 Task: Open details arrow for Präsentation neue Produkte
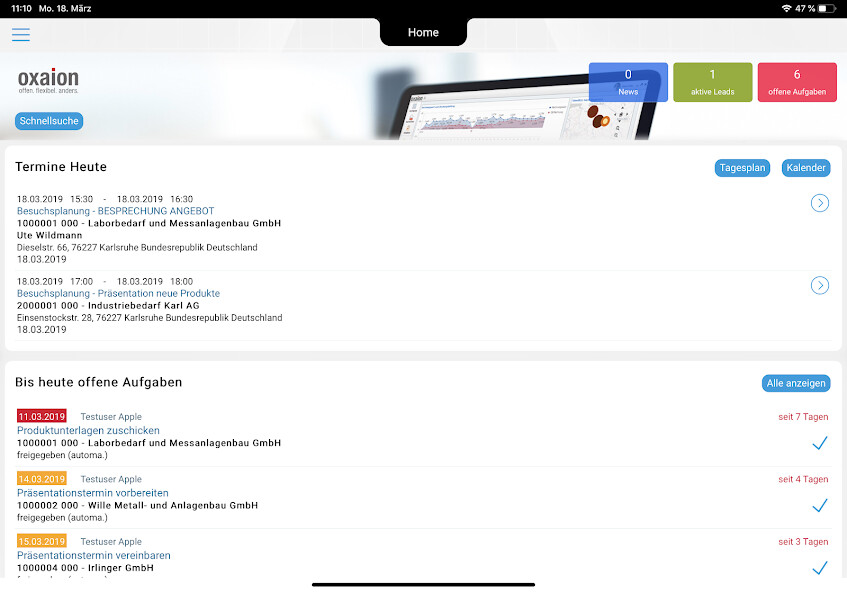click(820, 286)
